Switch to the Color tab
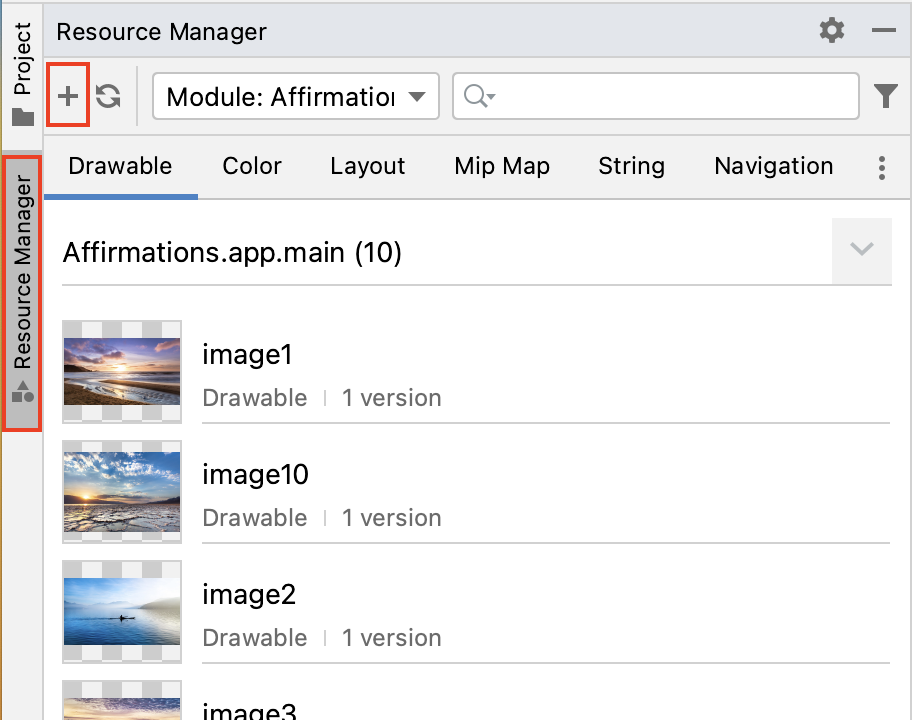The width and height of the screenshot is (912, 720). tap(252, 166)
